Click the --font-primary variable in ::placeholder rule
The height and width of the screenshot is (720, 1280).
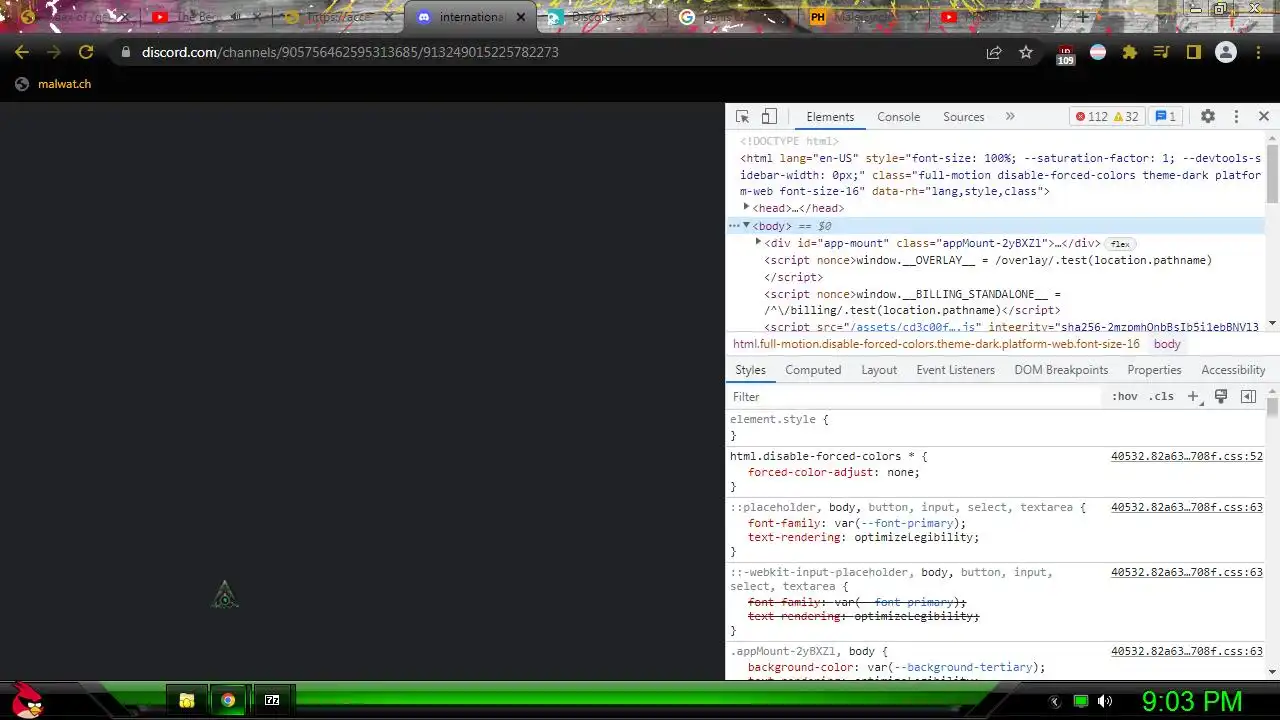(x=906, y=523)
